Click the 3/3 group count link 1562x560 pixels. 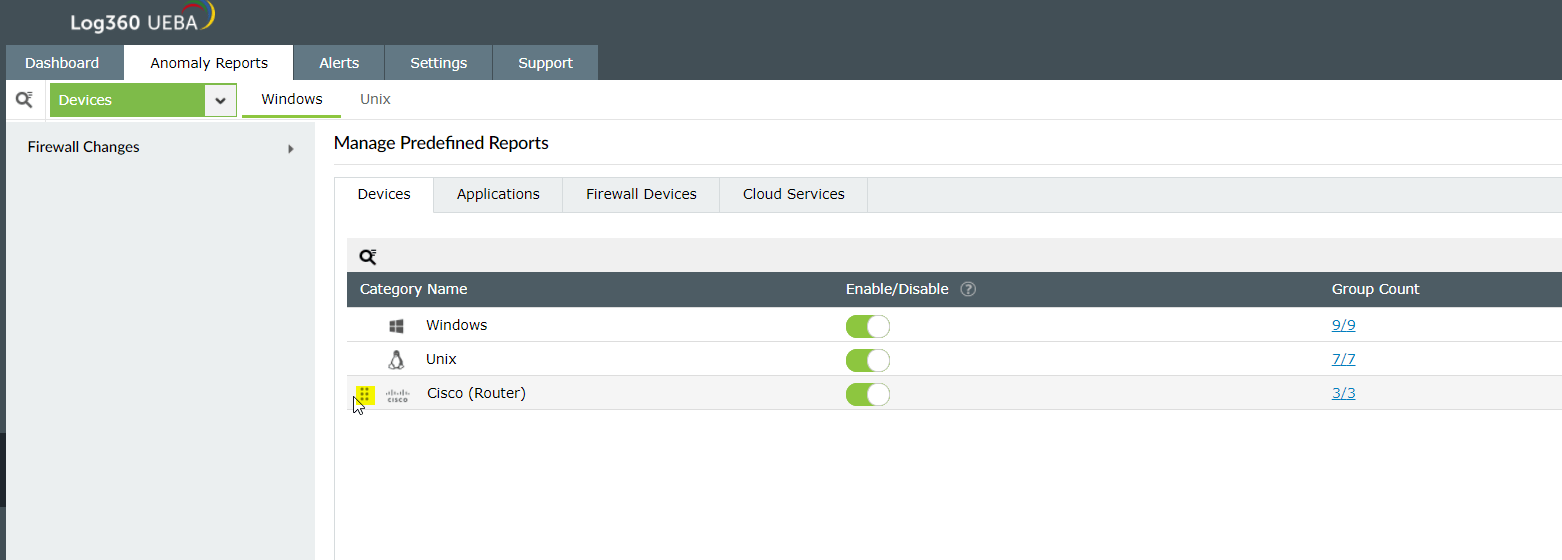1343,393
